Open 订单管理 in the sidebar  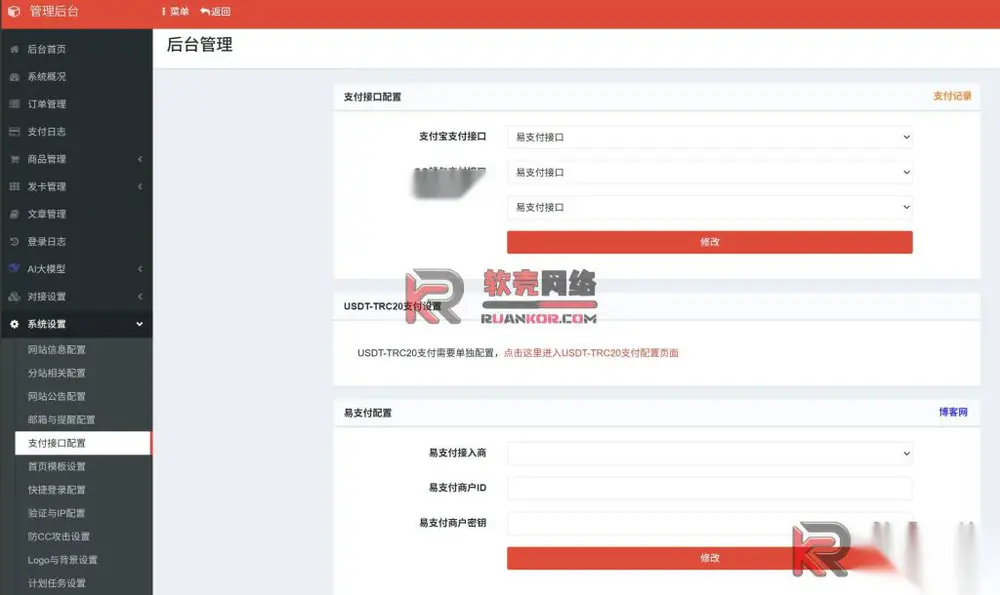(x=47, y=104)
